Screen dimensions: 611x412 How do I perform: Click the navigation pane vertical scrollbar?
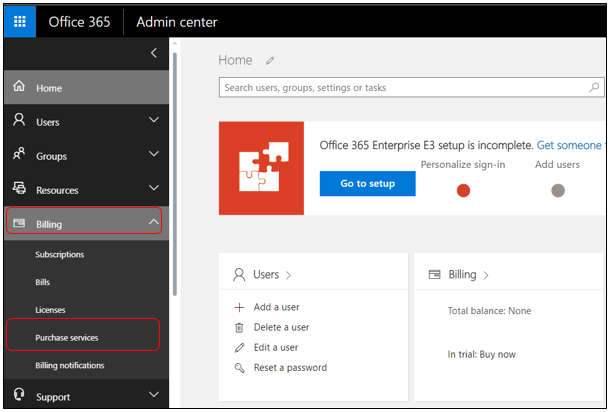coord(175,174)
